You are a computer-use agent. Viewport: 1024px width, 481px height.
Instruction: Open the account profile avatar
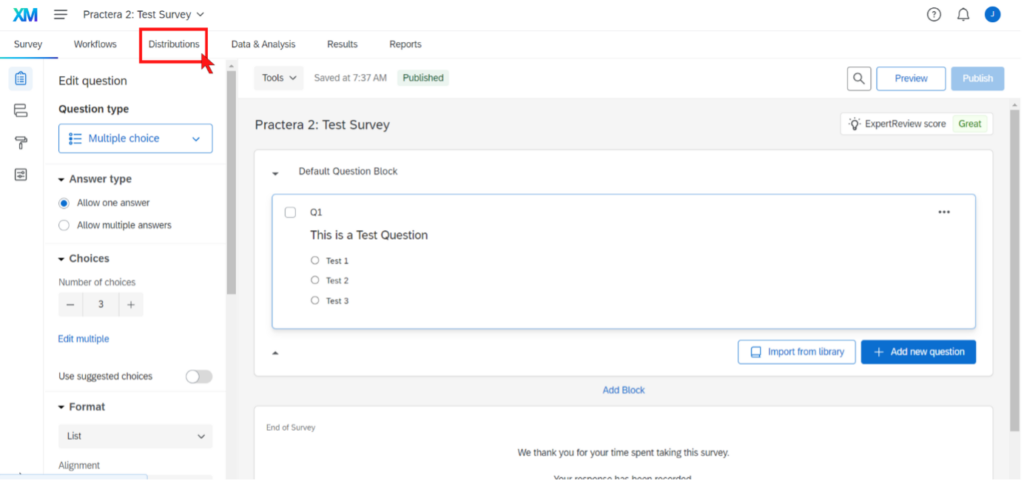992,14
